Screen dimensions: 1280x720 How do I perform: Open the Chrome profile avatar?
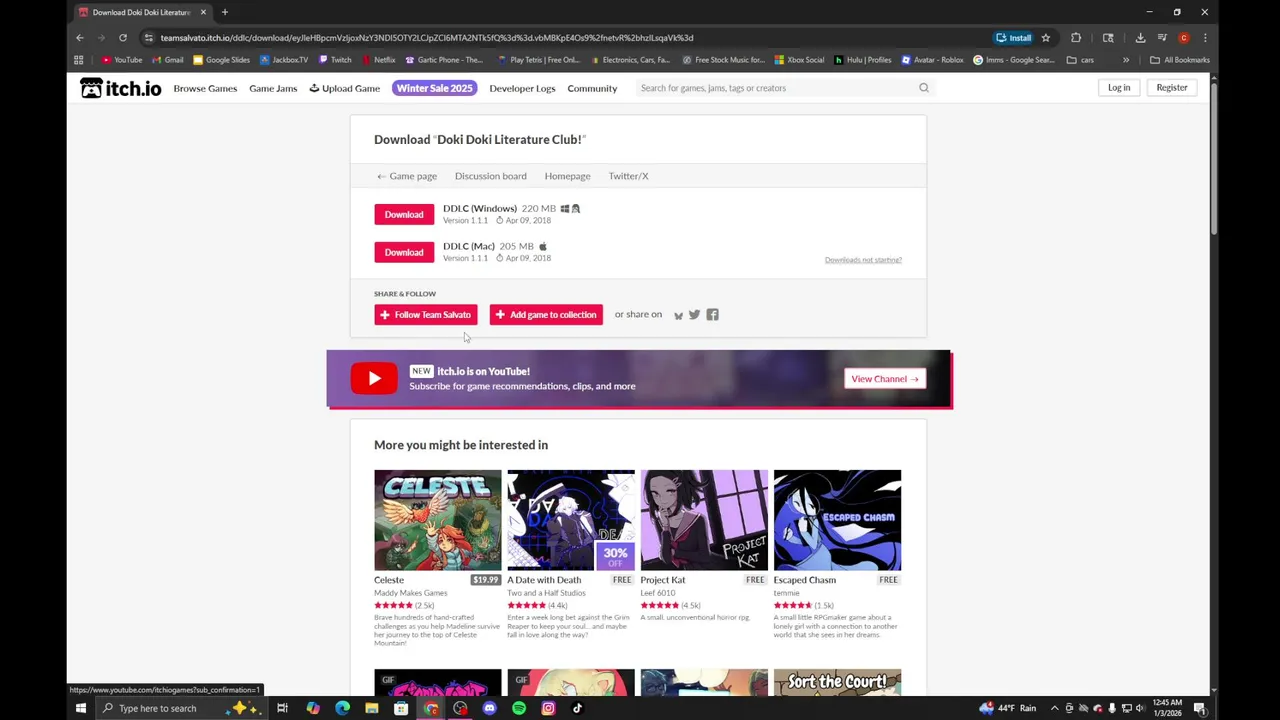1184,38
